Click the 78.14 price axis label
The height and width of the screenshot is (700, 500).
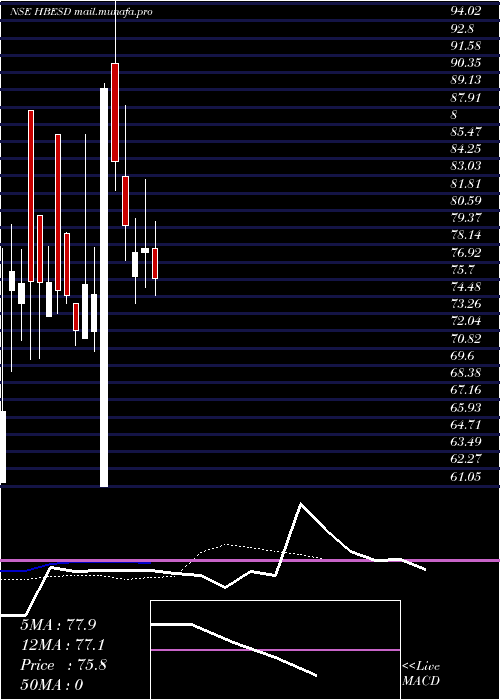[x=466, y=235]
